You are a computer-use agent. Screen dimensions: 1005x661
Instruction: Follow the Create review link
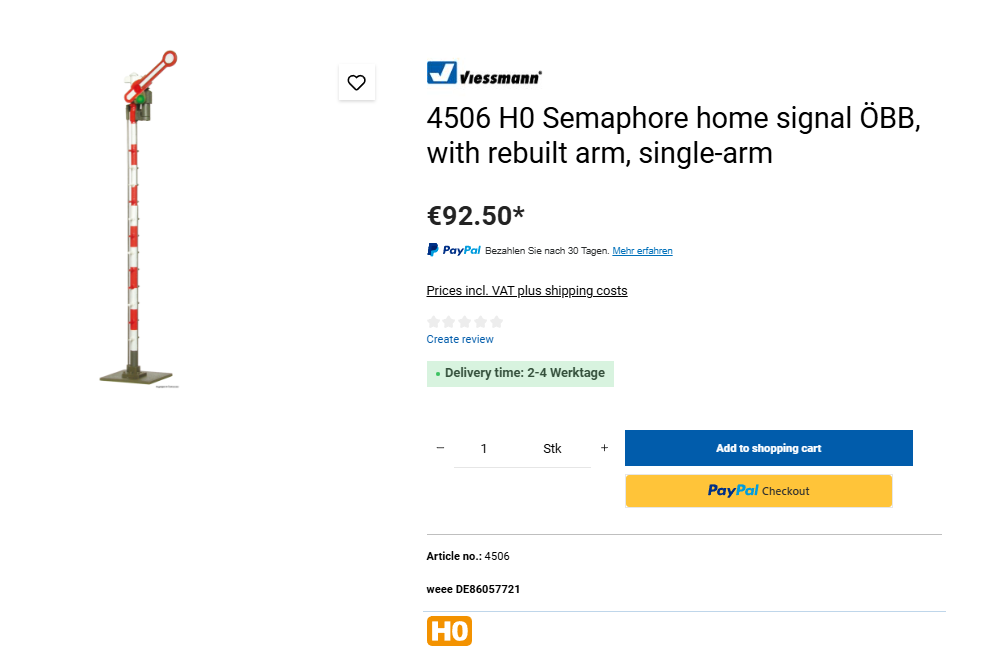click(x=460, y=339)
